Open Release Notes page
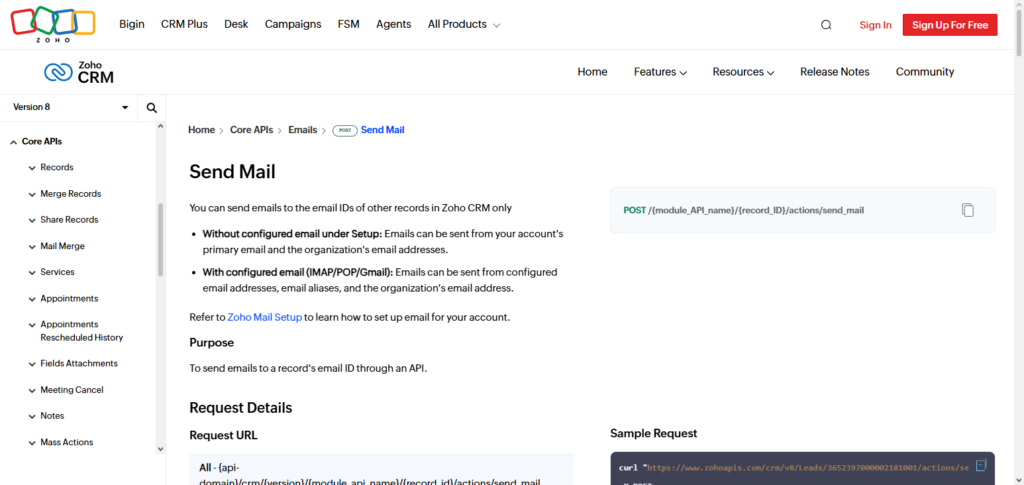 click(835, 72)
